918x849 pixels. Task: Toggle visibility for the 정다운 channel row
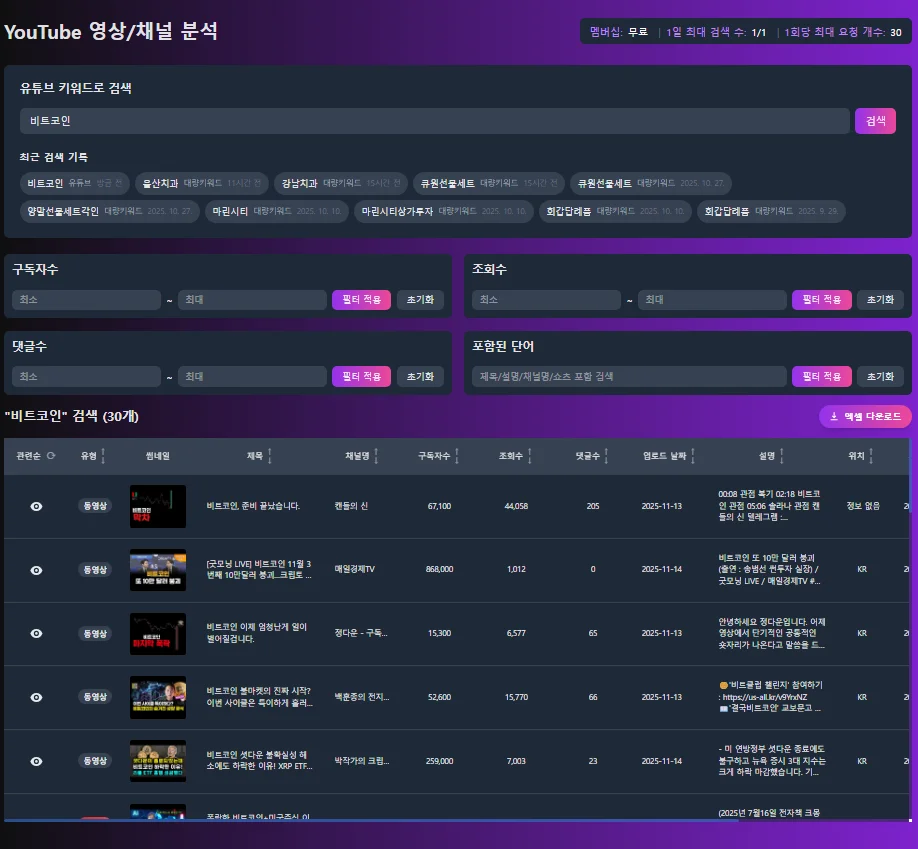pyautogui.click(x=36, y=633)
